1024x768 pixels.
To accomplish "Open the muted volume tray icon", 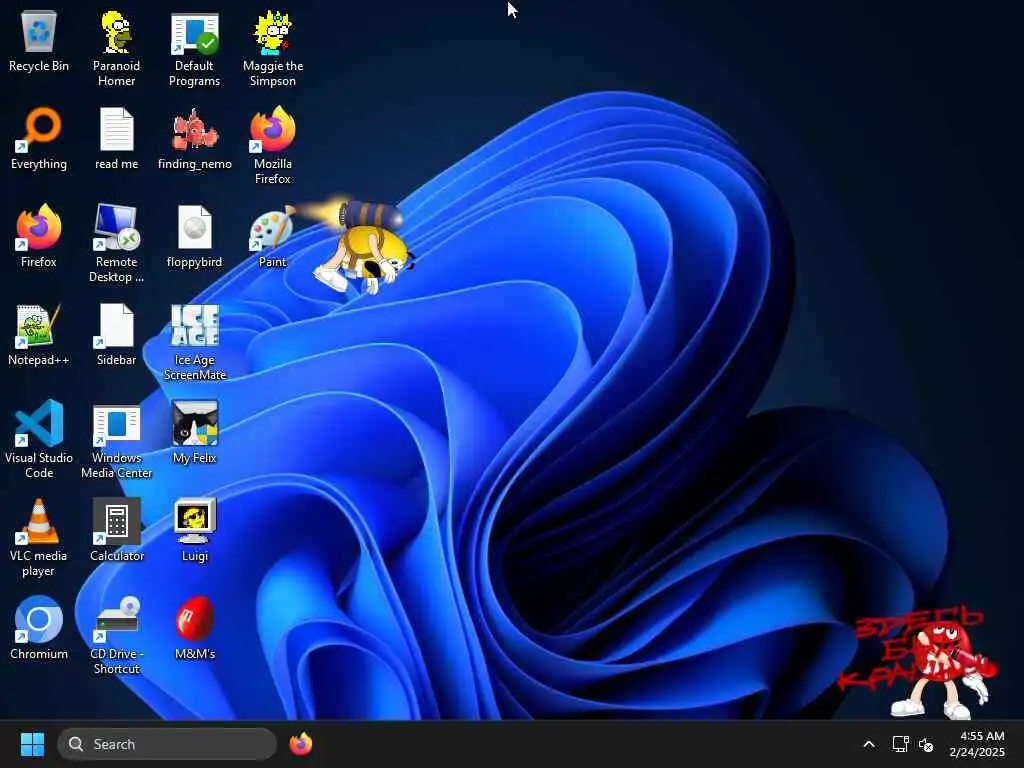I will coord(925,744).
